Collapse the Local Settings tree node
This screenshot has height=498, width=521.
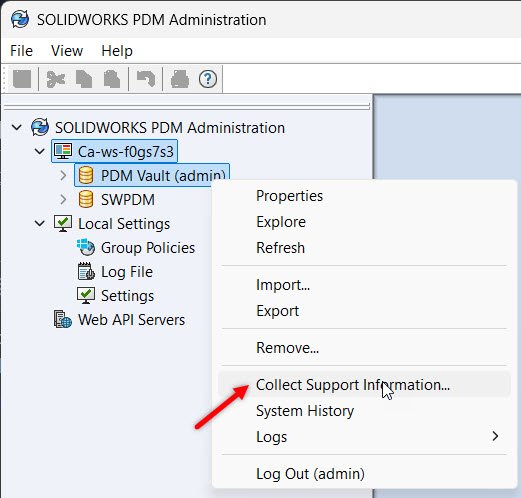tap(40, 223)
